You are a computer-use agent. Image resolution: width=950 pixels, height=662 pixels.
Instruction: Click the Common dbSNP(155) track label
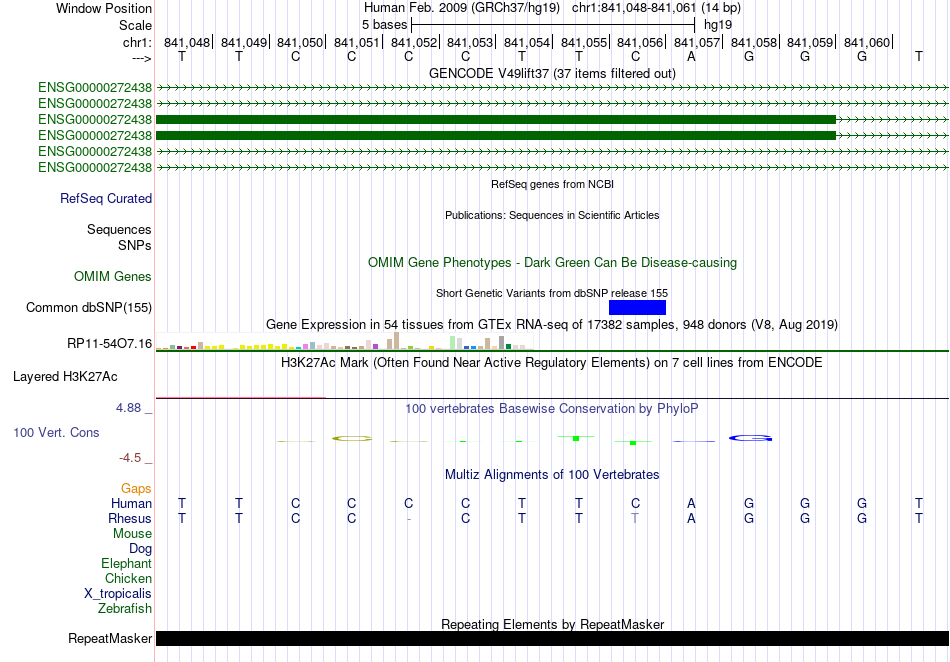(89, 308)
